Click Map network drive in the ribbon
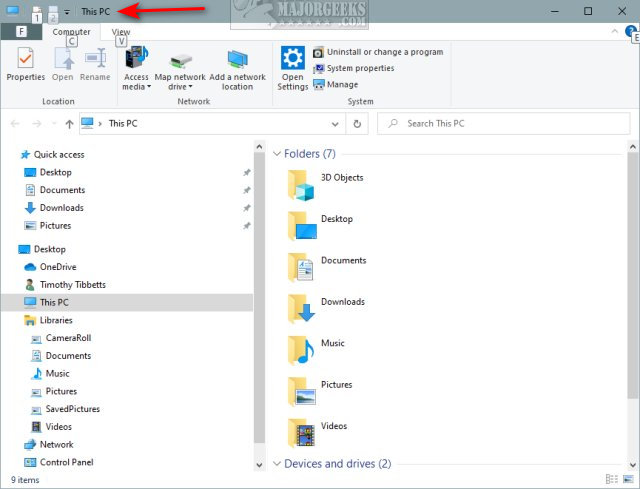The height and width of the screenshot is (489, 640). (x=180, y=71)
